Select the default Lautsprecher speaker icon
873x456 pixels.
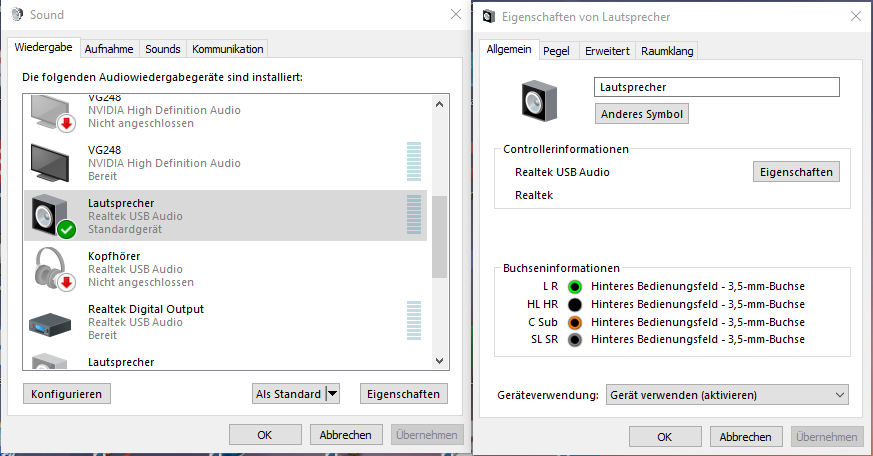point(53,216)
